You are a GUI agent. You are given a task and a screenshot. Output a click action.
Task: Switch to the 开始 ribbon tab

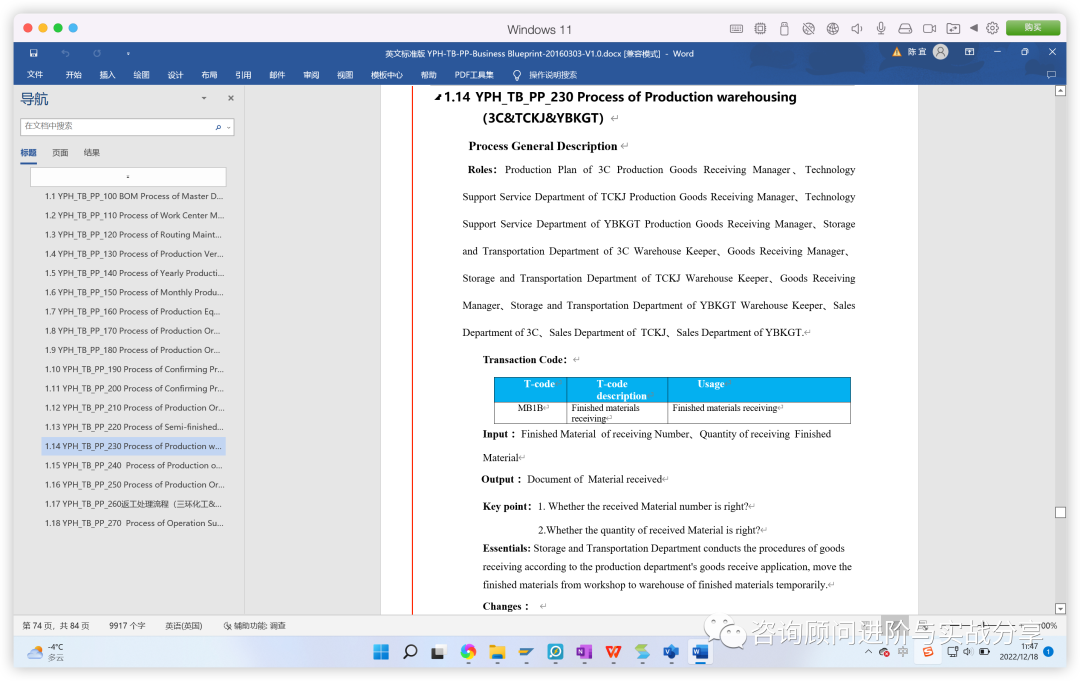pyautogui.click(x=74, y=74)
